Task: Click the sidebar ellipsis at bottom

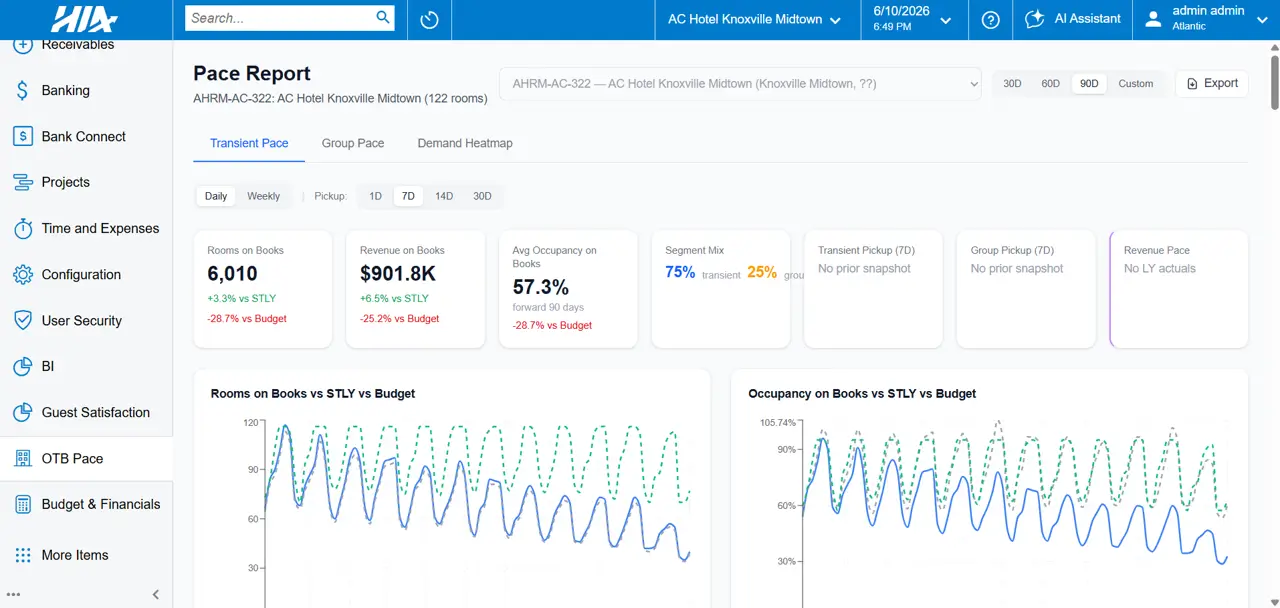Action: click(14, 595)
